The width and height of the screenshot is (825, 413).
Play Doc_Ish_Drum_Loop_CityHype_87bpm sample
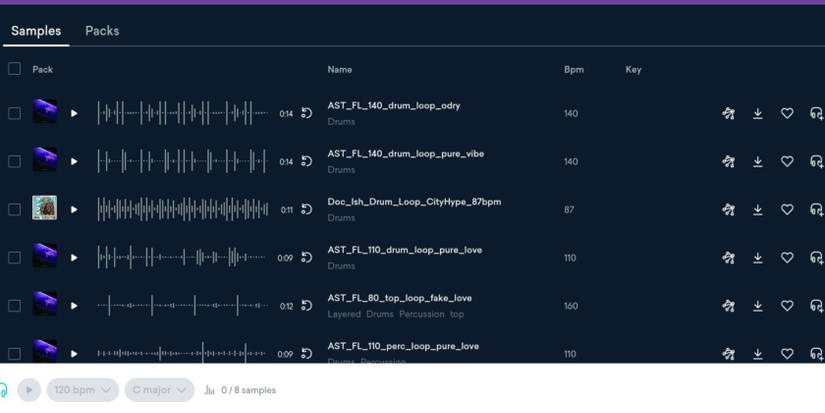pos(74,209)
